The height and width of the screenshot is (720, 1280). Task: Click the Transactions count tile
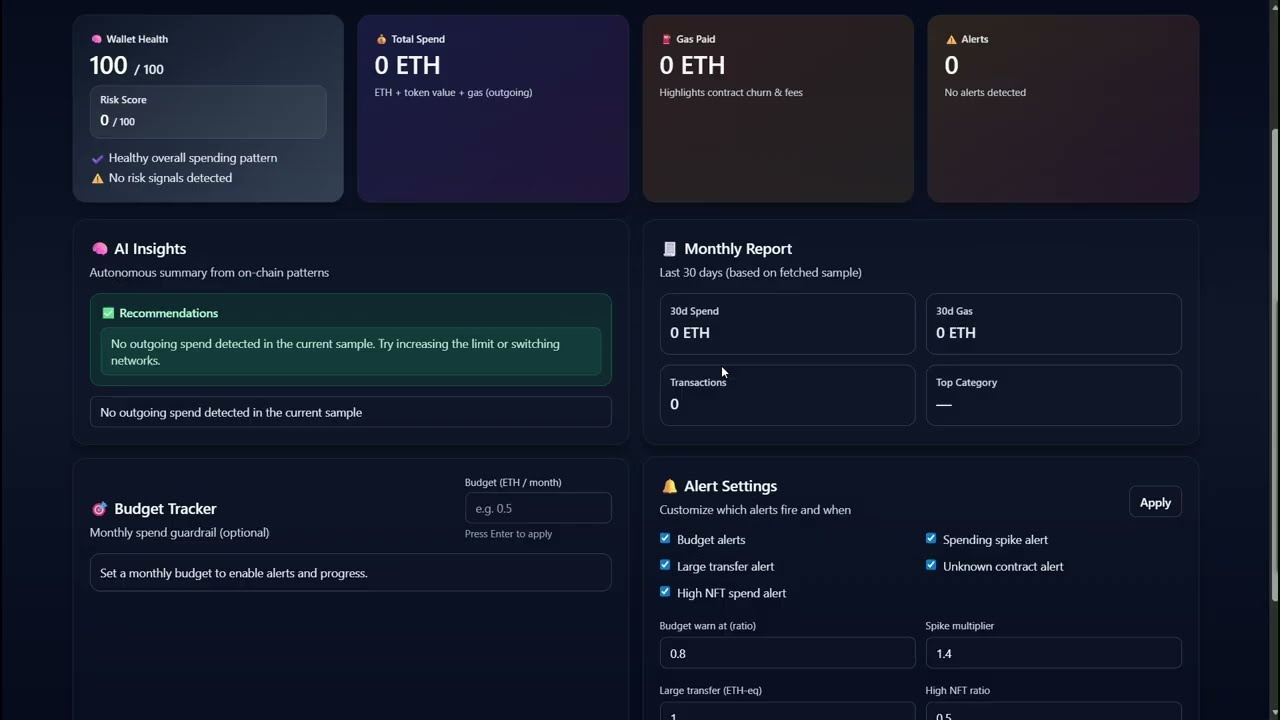787,395
